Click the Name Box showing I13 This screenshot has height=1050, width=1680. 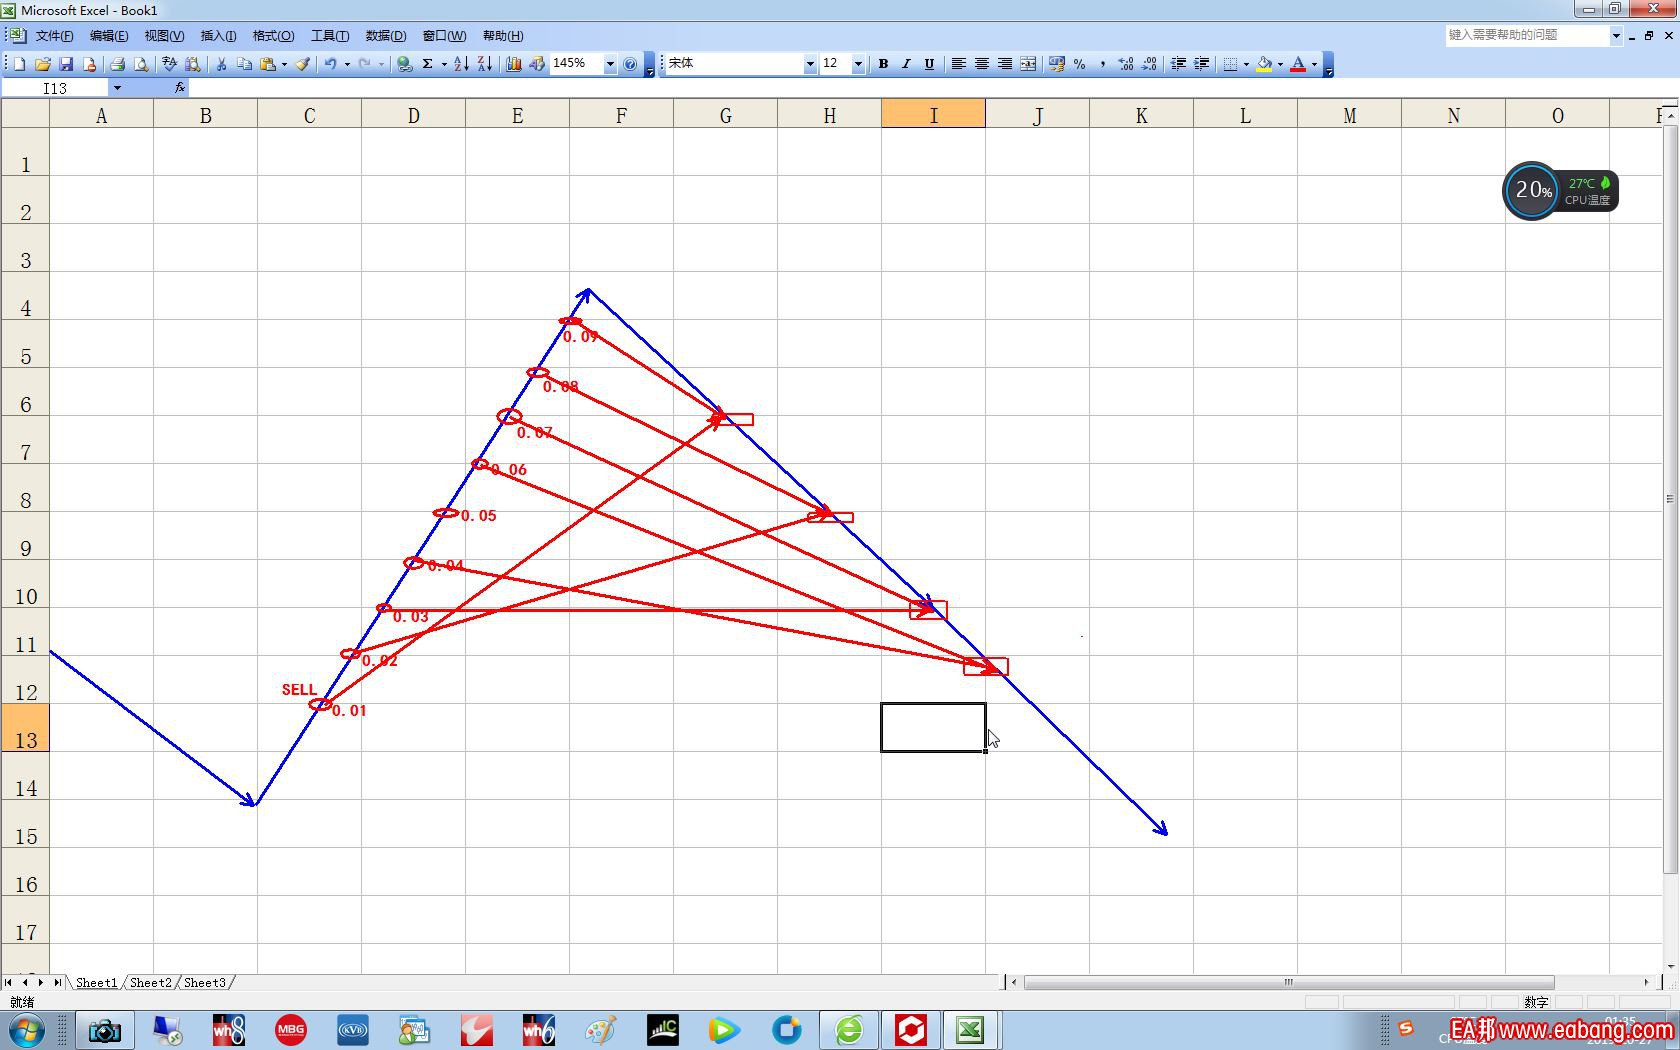(55, 88)
